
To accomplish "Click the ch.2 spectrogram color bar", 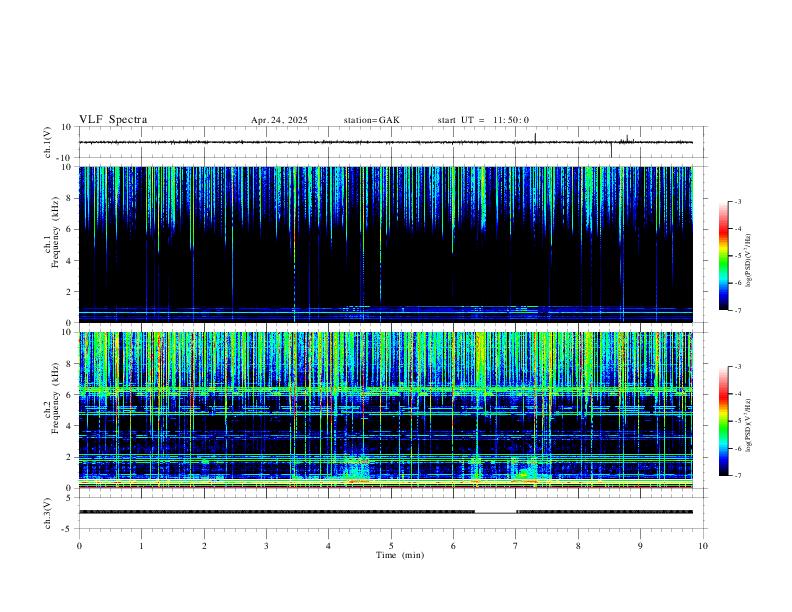I will click(723, 421).
